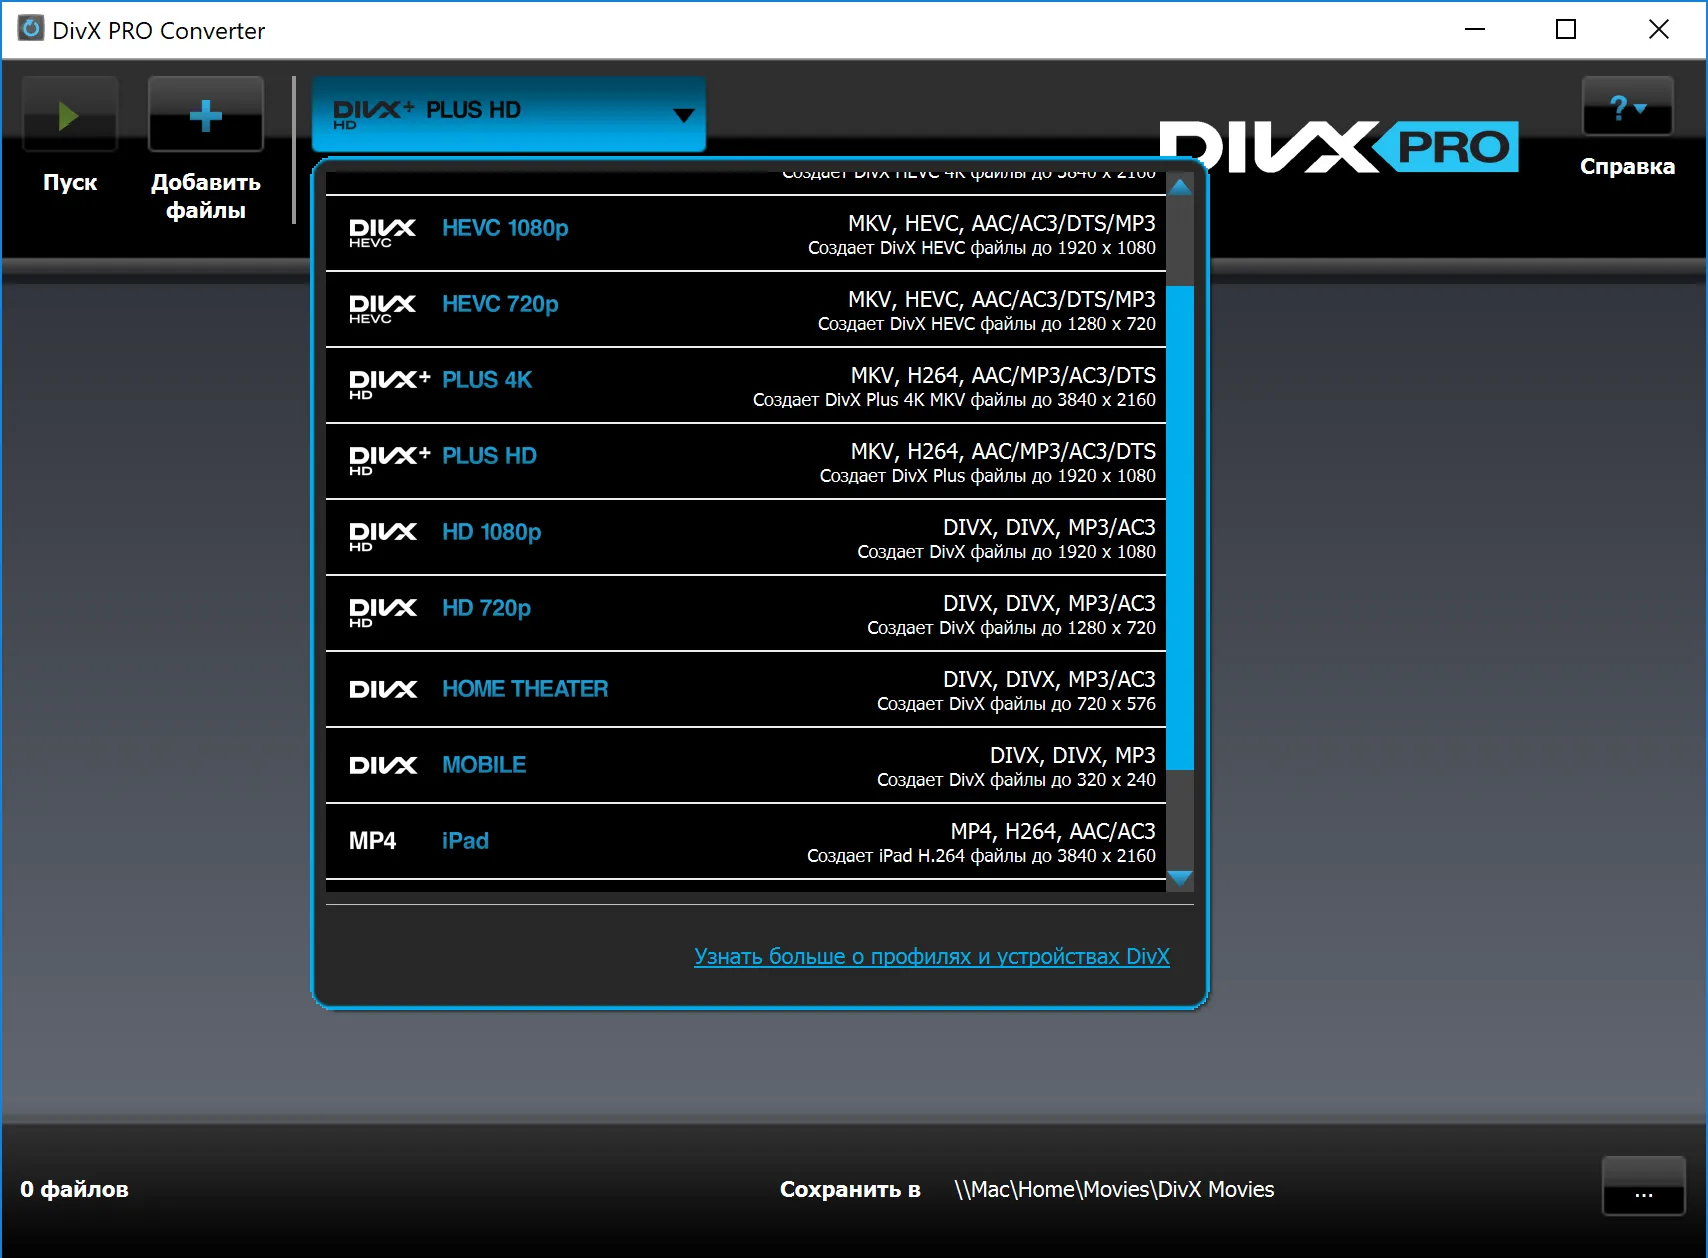Click text Создает iPad H.264 файлы до 3840 x 2160

click(981, 856)
